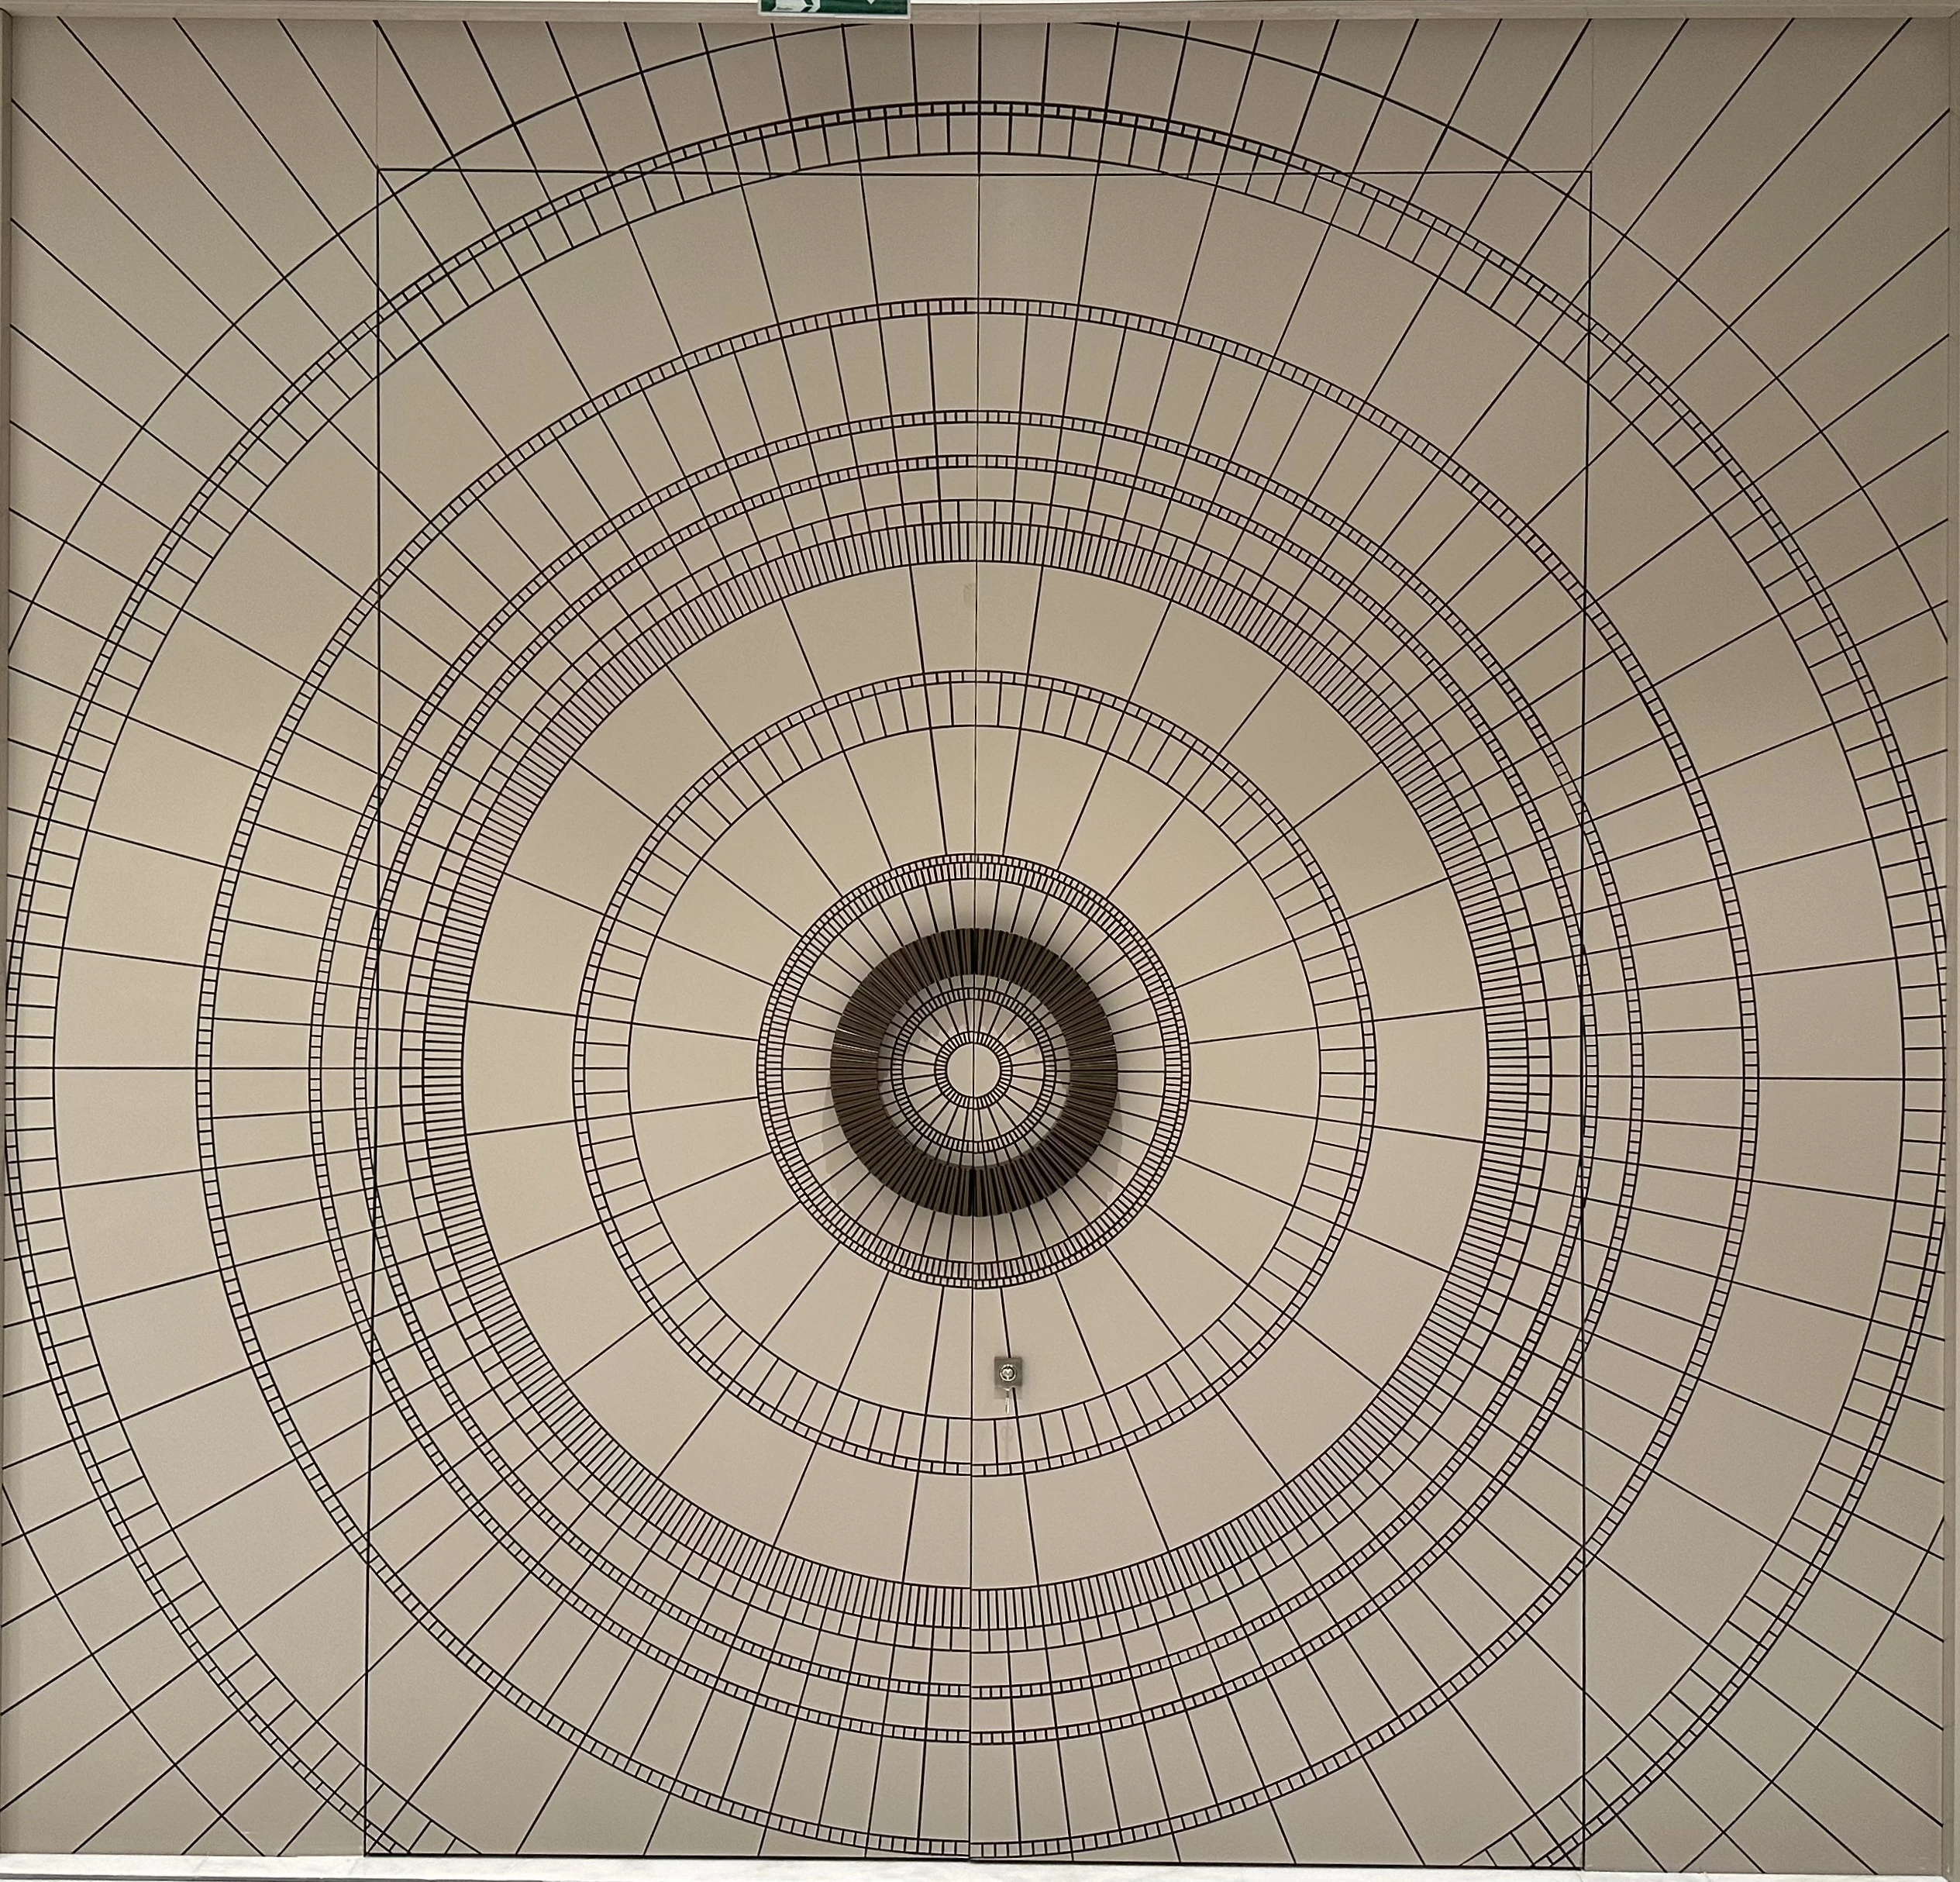Image resolution: width=1960 pixels, height=1882 pixels.
Task: Click the dark ring-shaped door handle
Action: 974,1072
